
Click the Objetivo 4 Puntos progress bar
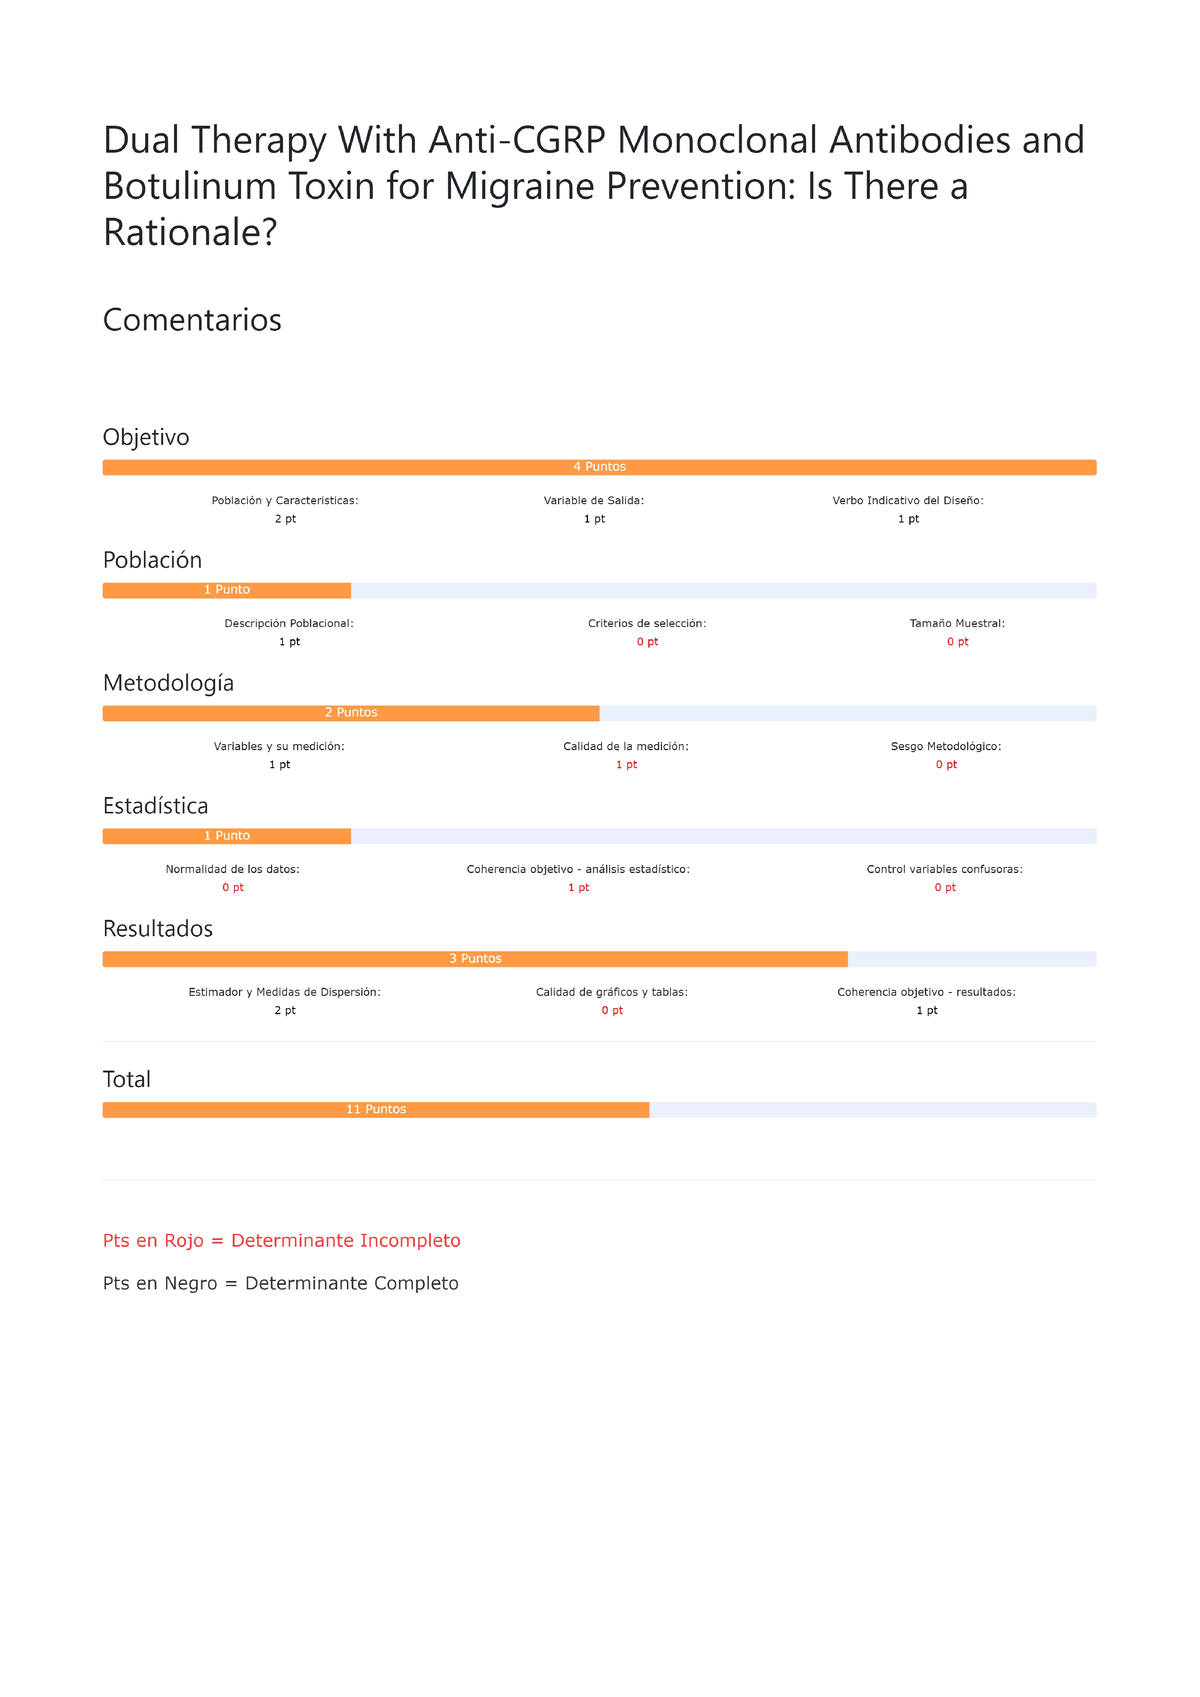599,467
